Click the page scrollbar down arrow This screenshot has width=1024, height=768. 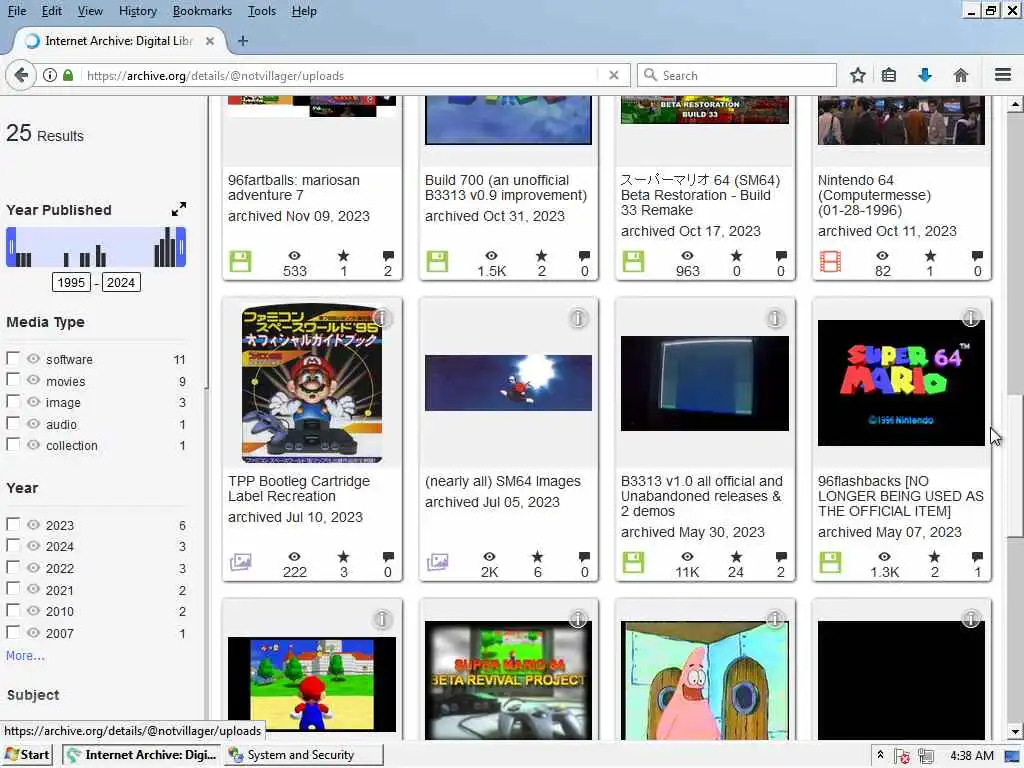point(1015,731)
